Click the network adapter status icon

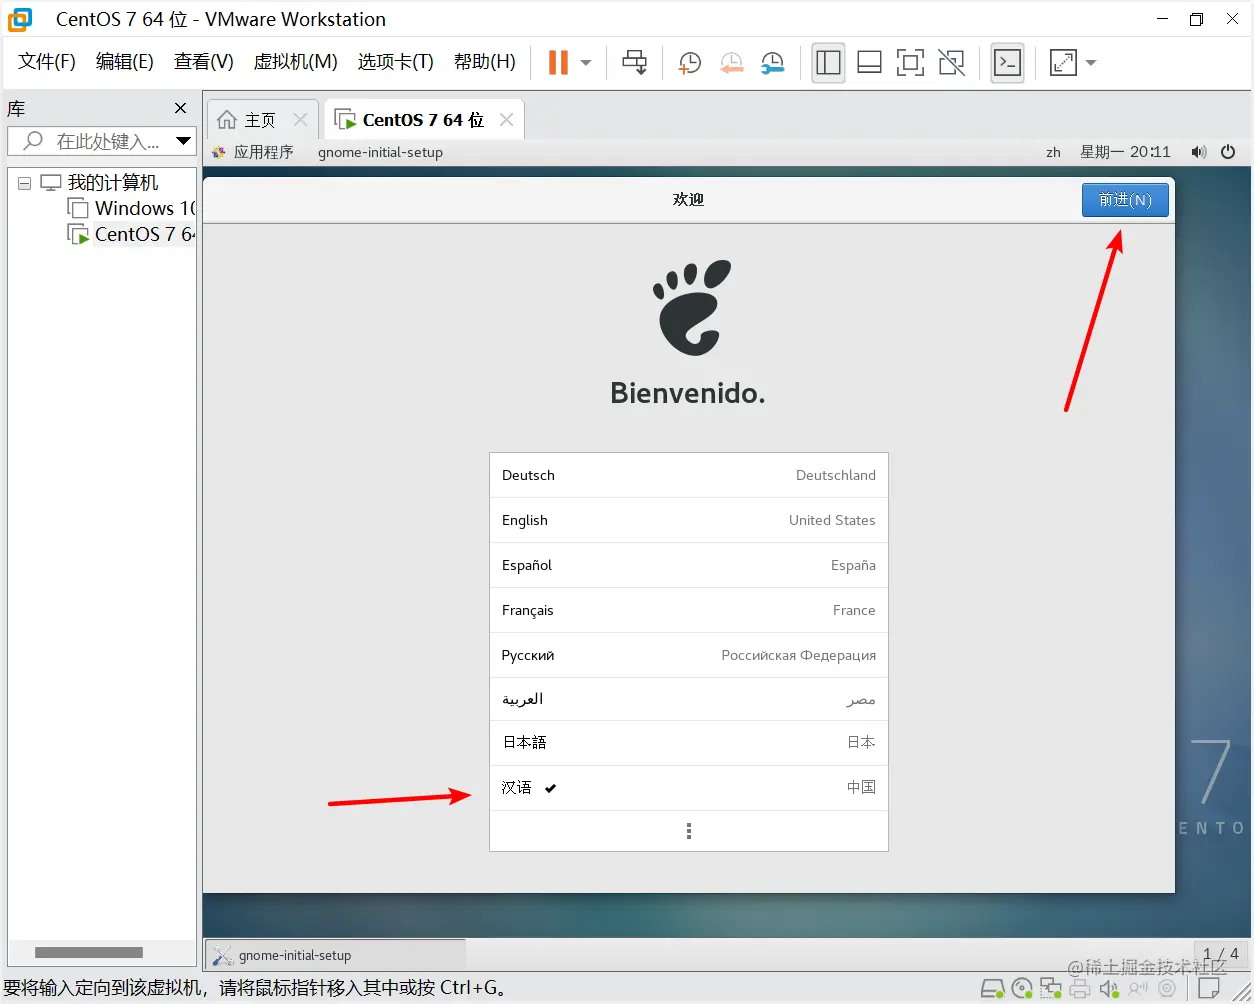coord(1051,989)
